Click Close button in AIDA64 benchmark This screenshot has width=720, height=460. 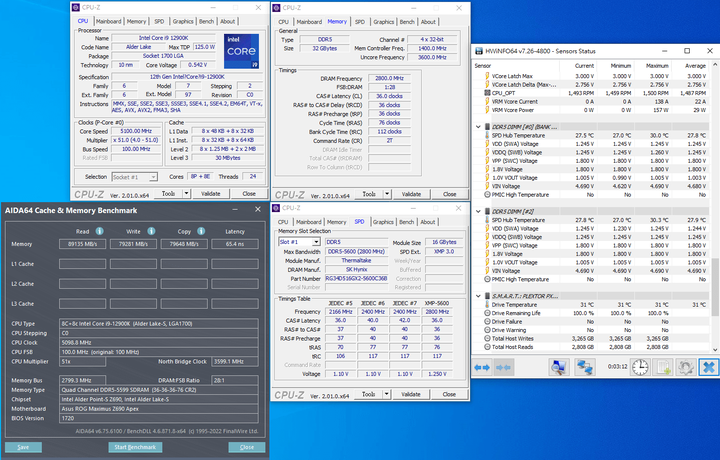coord(247,447)
